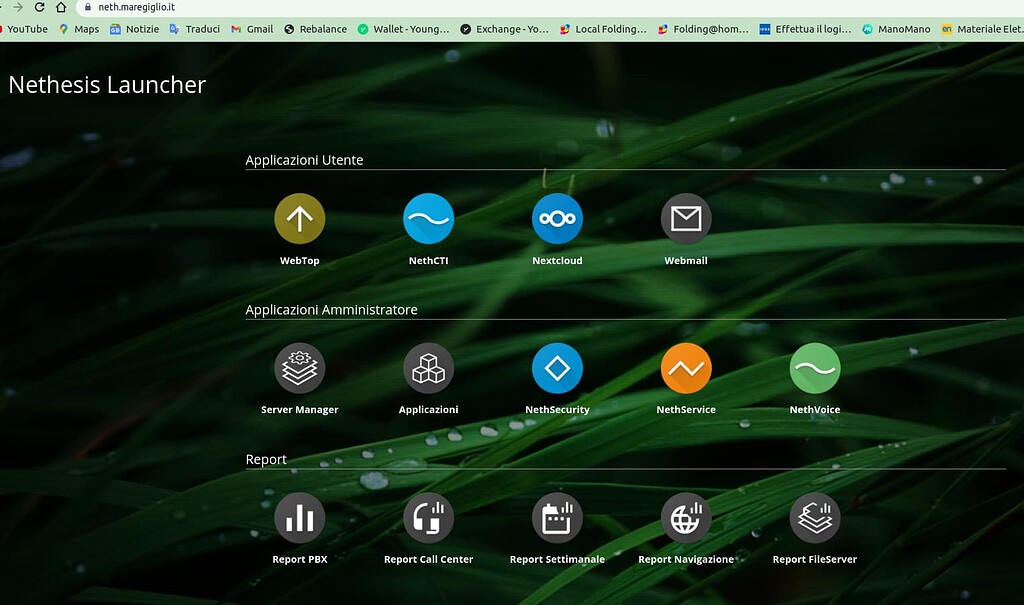Go to the browser home page
1024x605 pixels.
61,7
